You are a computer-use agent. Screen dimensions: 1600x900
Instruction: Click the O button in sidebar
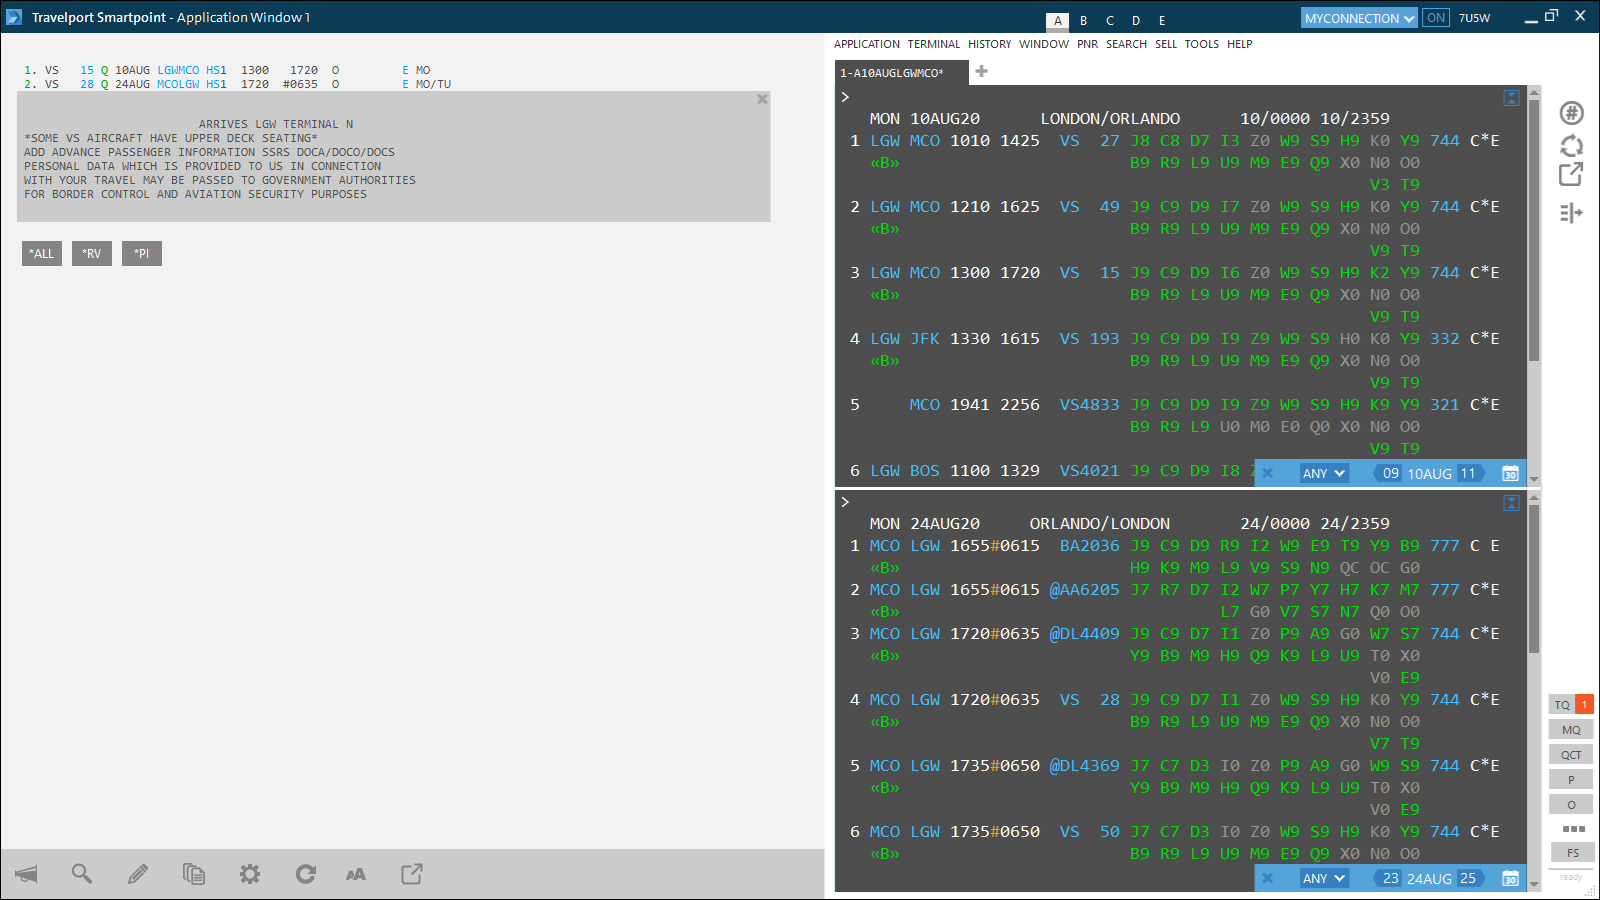(1571, 805)
